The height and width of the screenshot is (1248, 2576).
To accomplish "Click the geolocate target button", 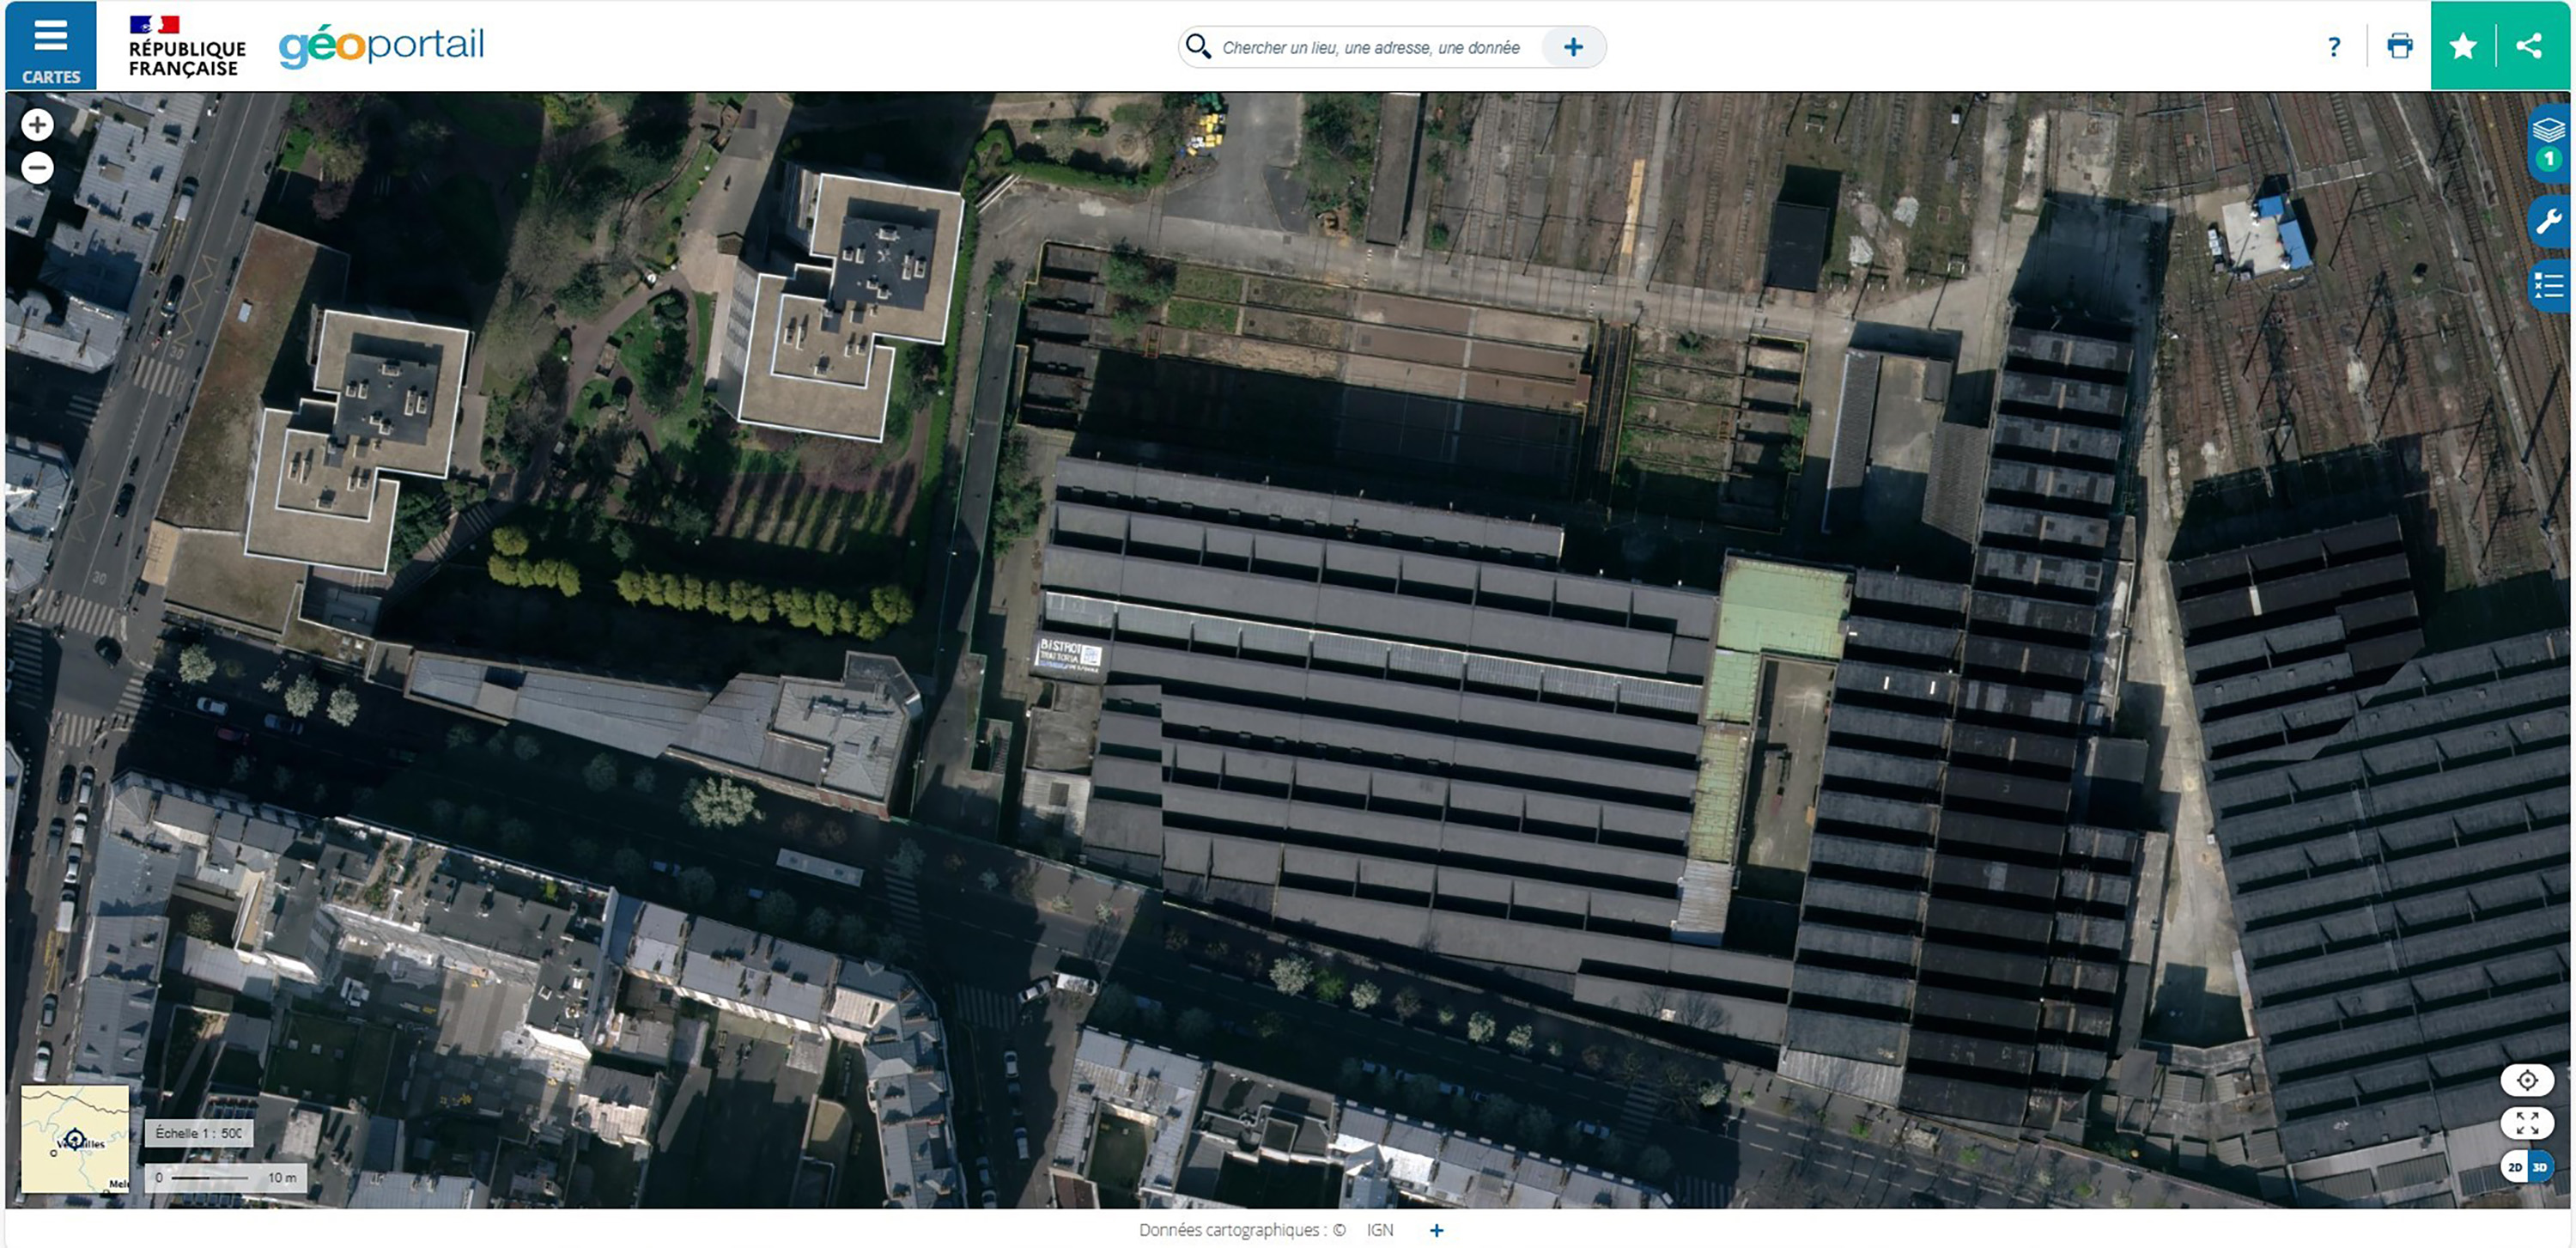I will (x=2527, y=1080).
